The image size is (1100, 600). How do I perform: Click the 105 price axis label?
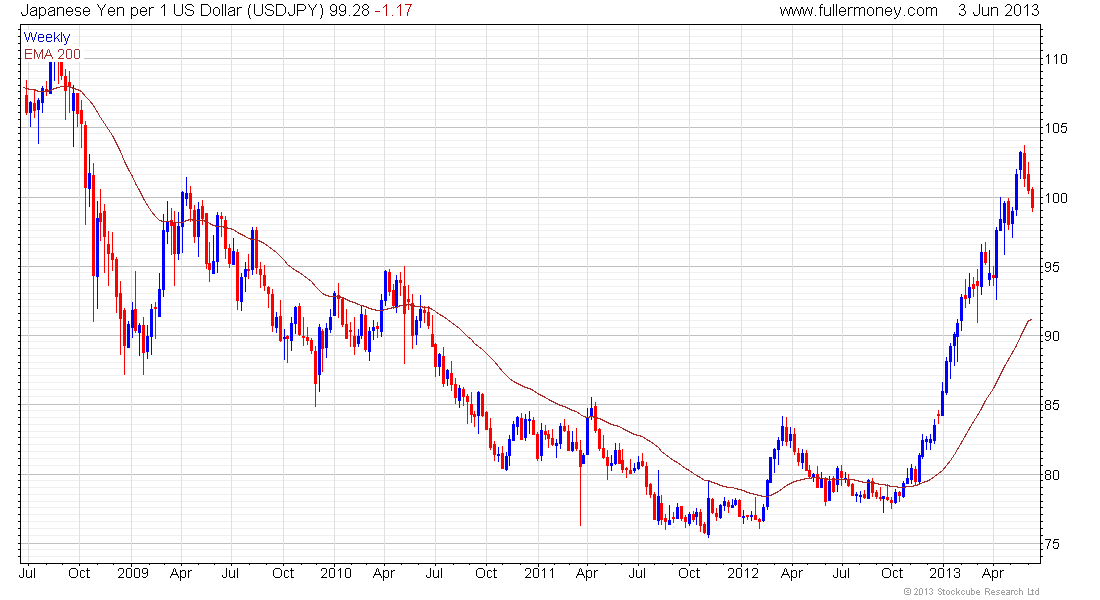(x=1055, y=128)
